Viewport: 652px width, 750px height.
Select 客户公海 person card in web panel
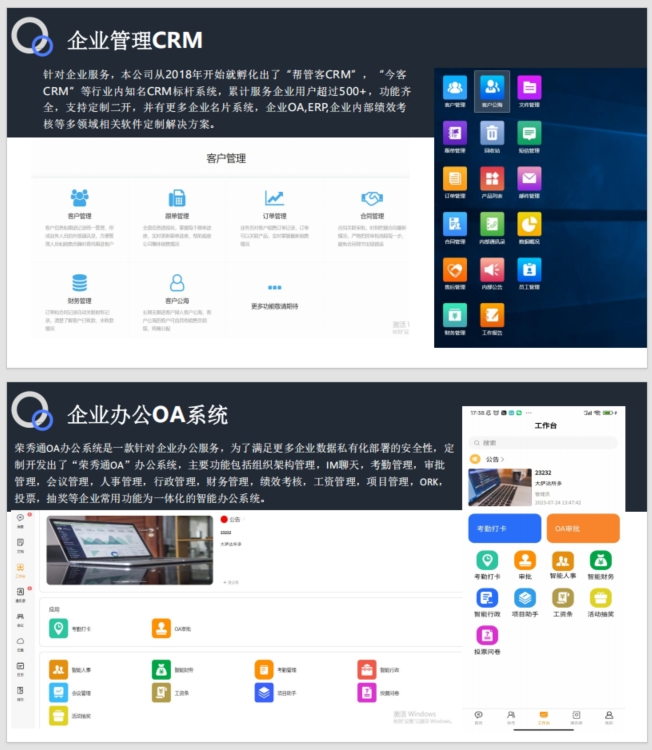point(177,302)
